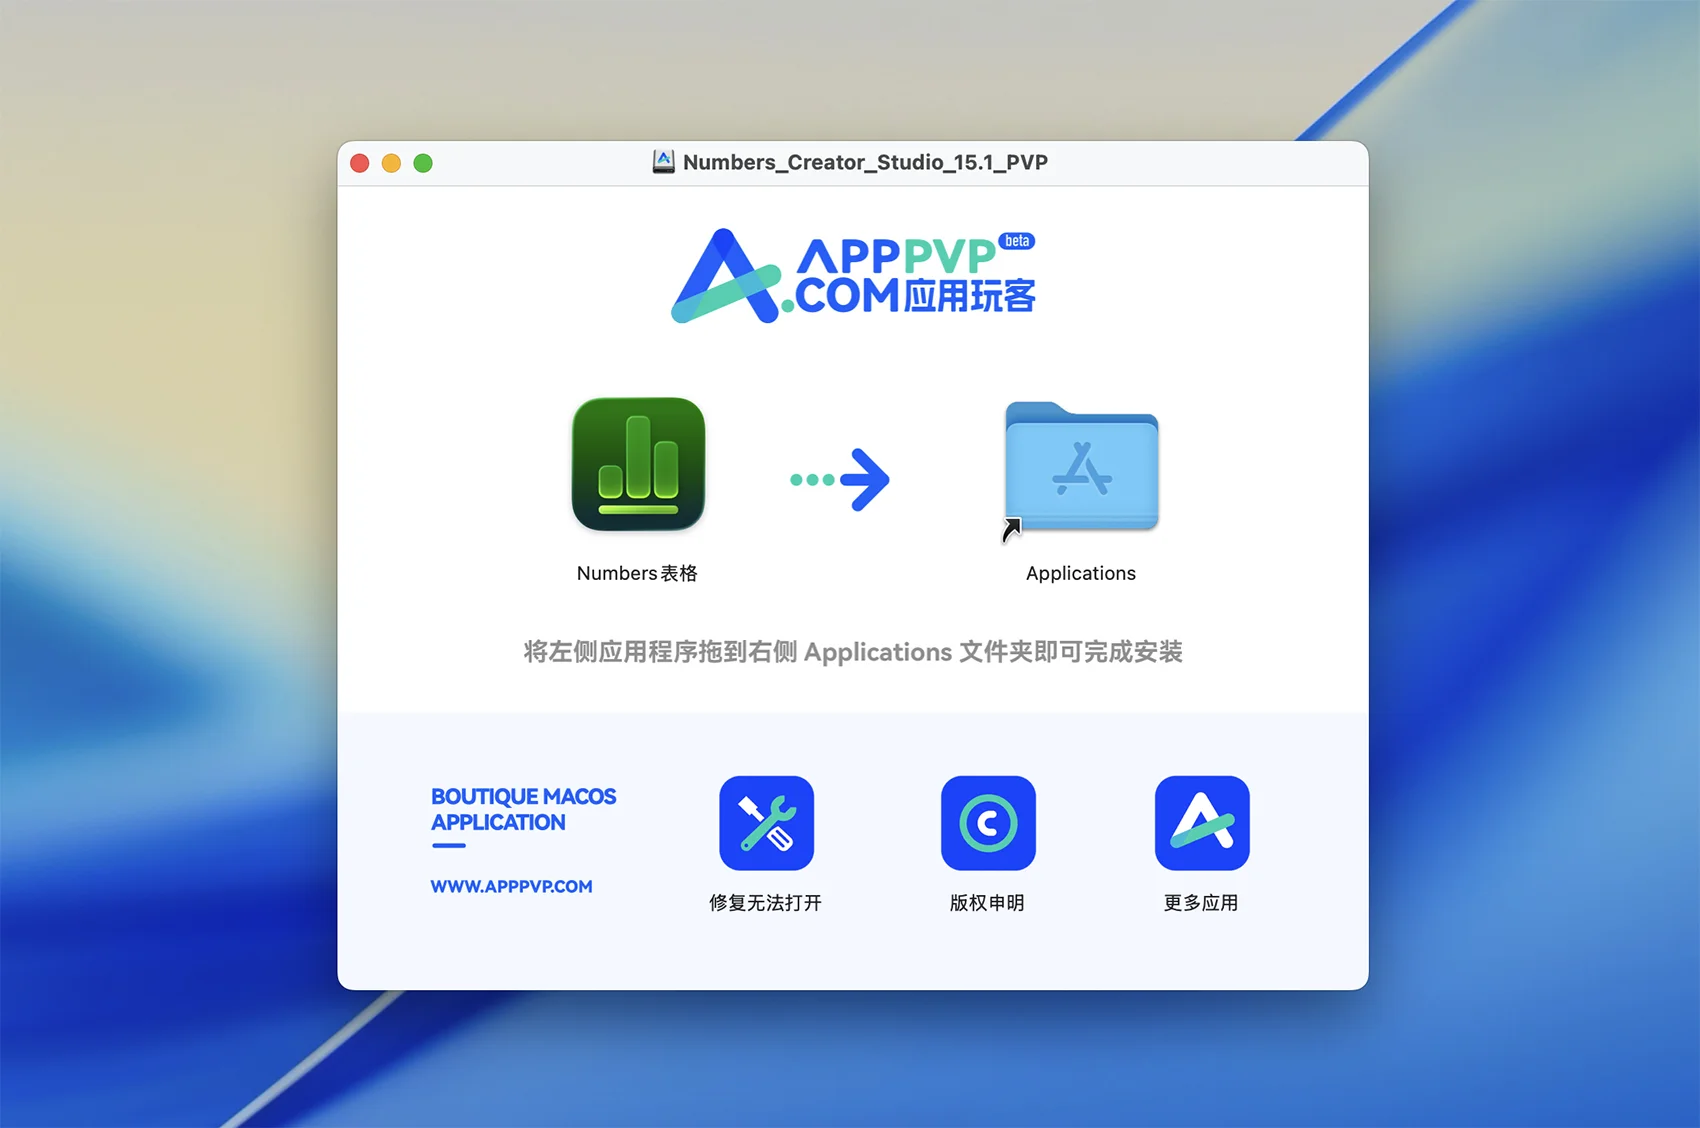Click the window title Numbers_Creator_Studio_15.1_PVP

865,162
